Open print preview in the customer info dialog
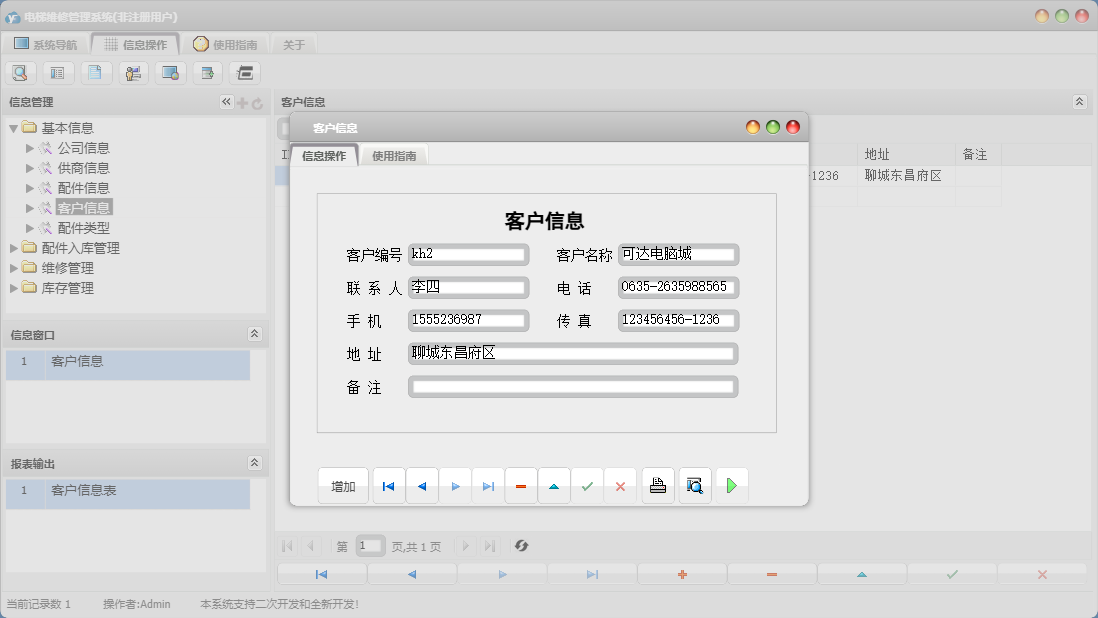This screenshot has height=618, width=1098. pyautogui.click(x=694, y=485)
